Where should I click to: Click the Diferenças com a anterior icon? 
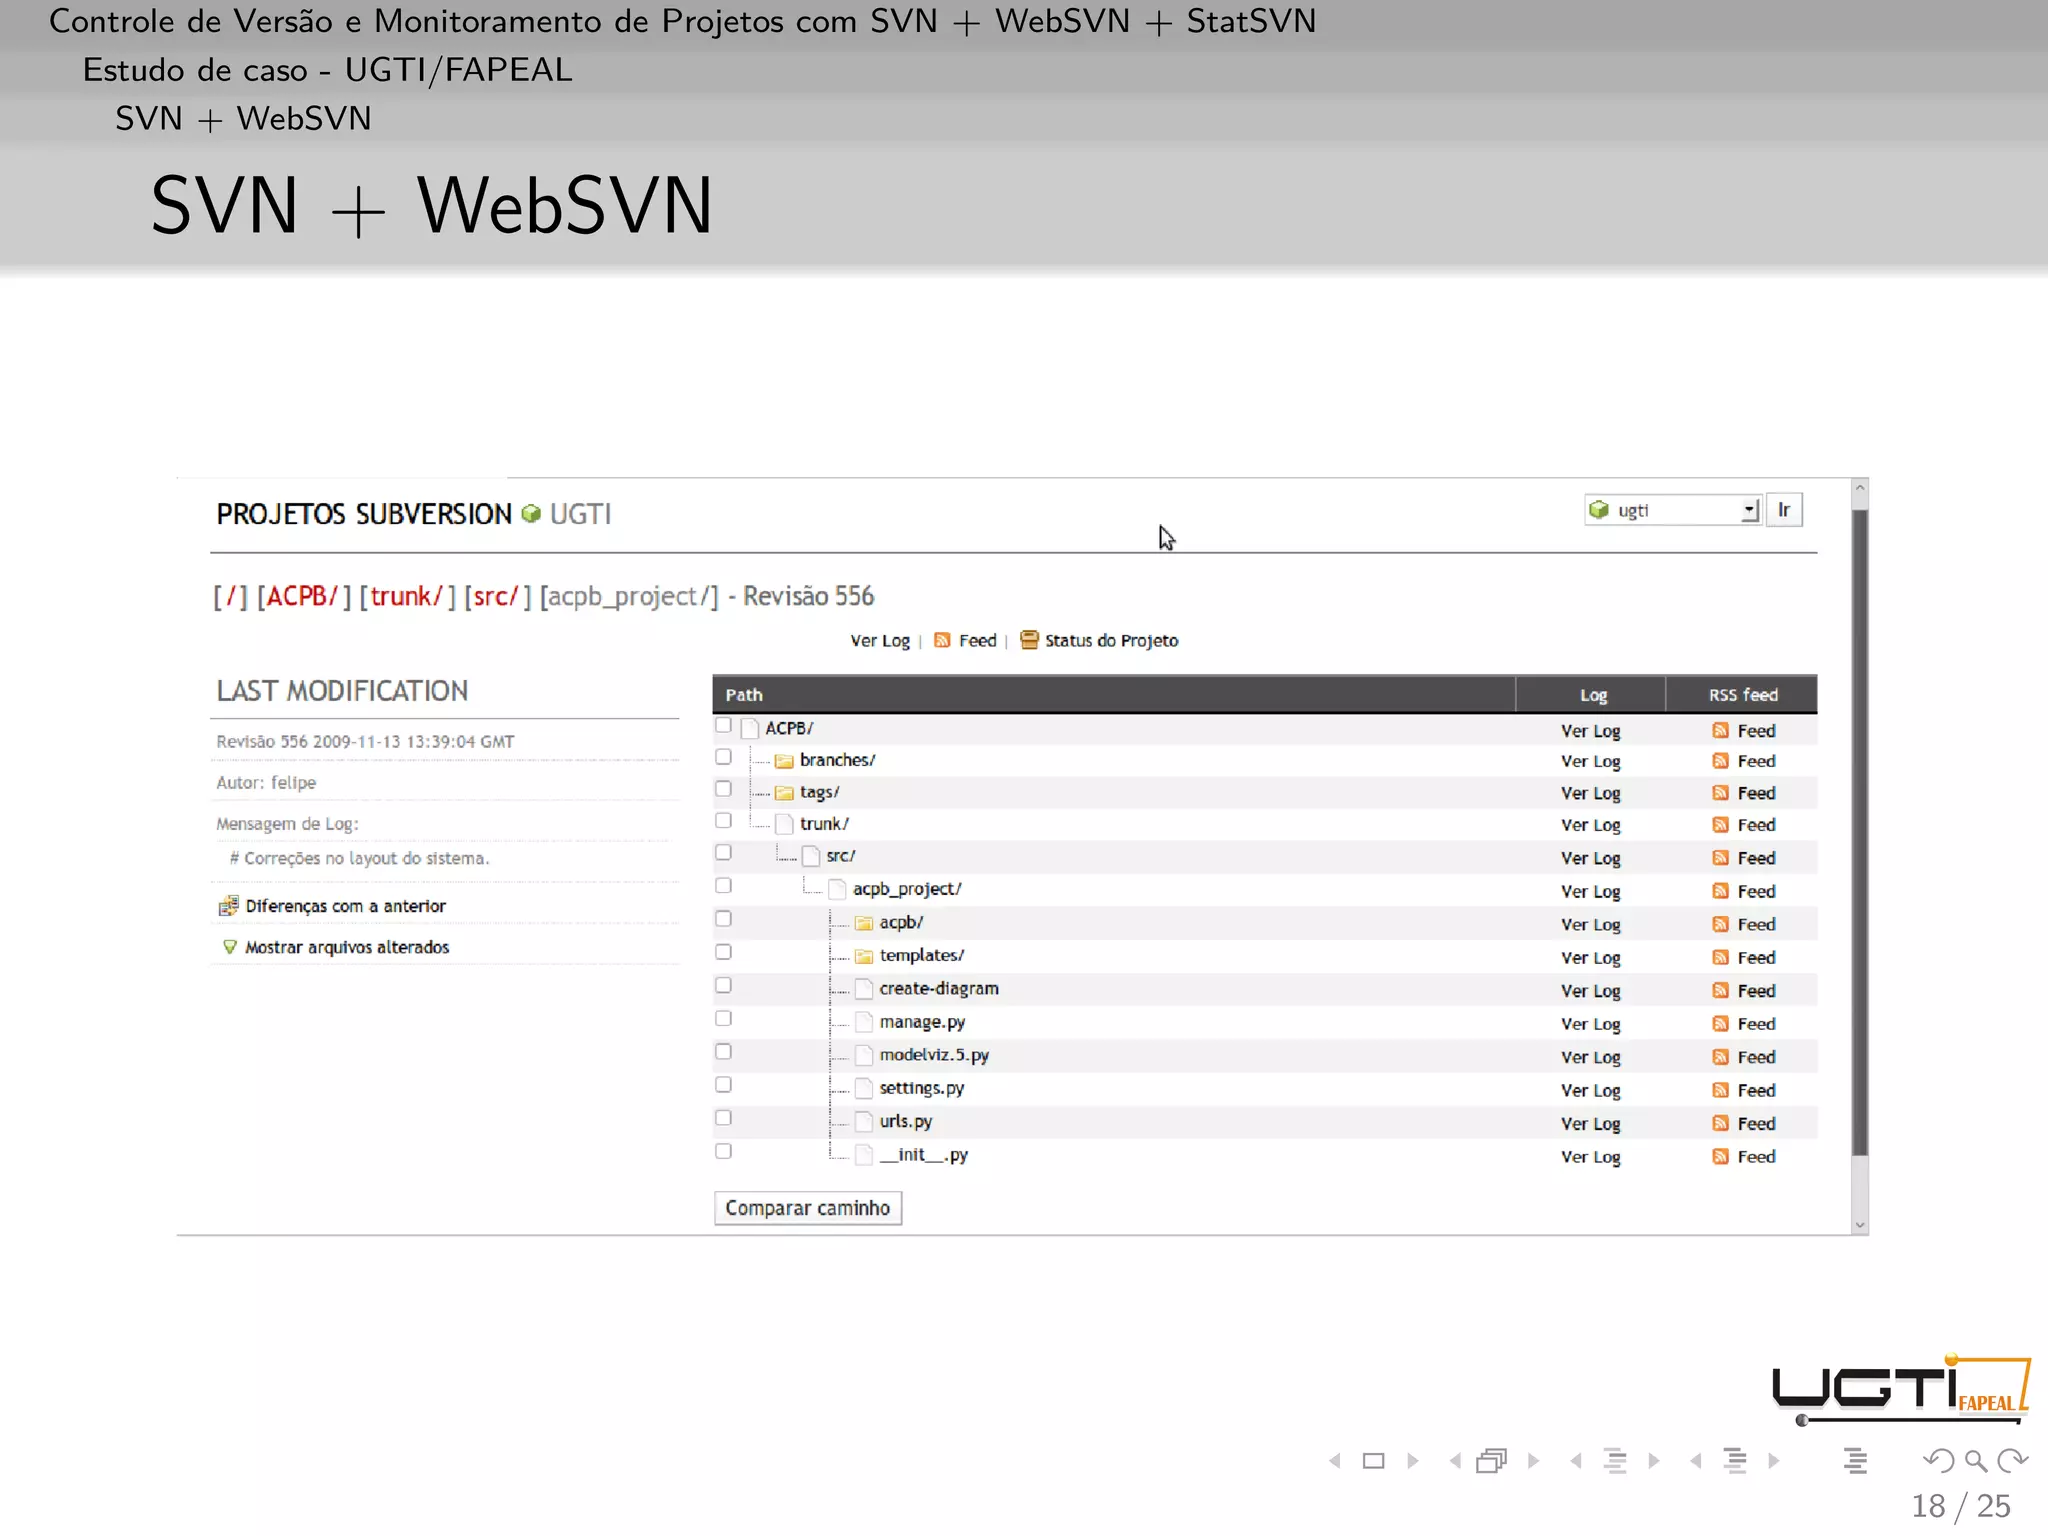point(228,906)
